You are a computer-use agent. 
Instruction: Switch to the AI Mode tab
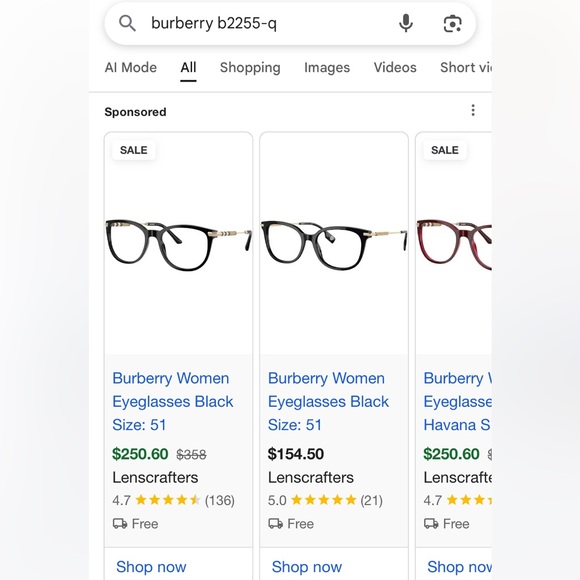[x=131, y=68]
